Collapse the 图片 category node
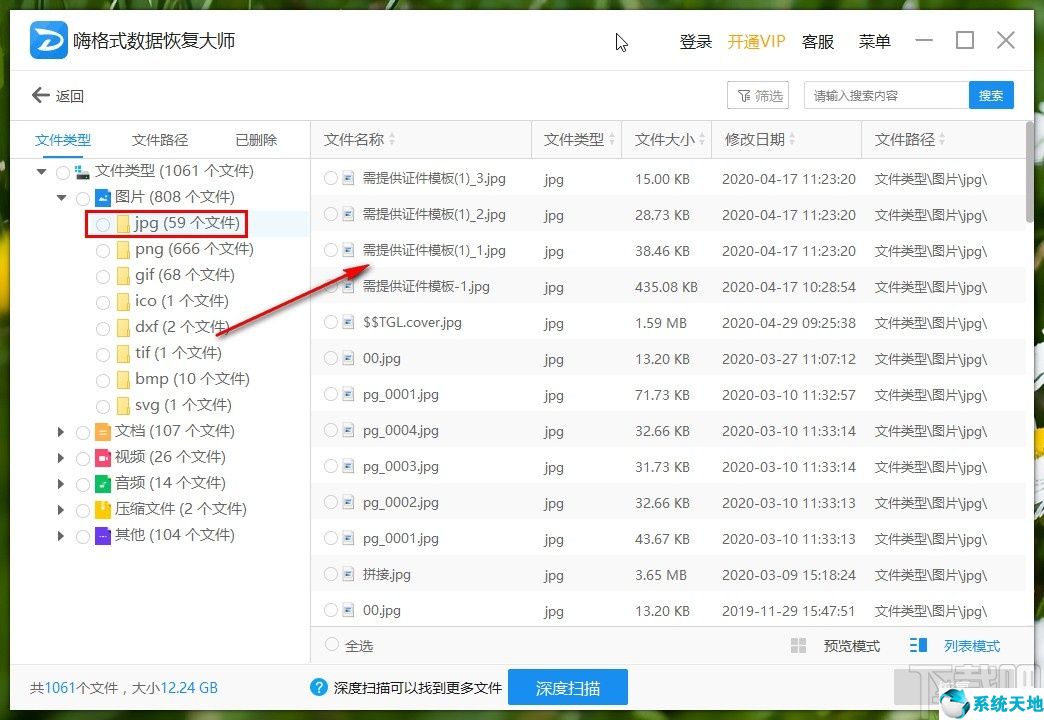The height and width of the screenshot is (720, 1044). pyautogui.click(x=61, y=197)
